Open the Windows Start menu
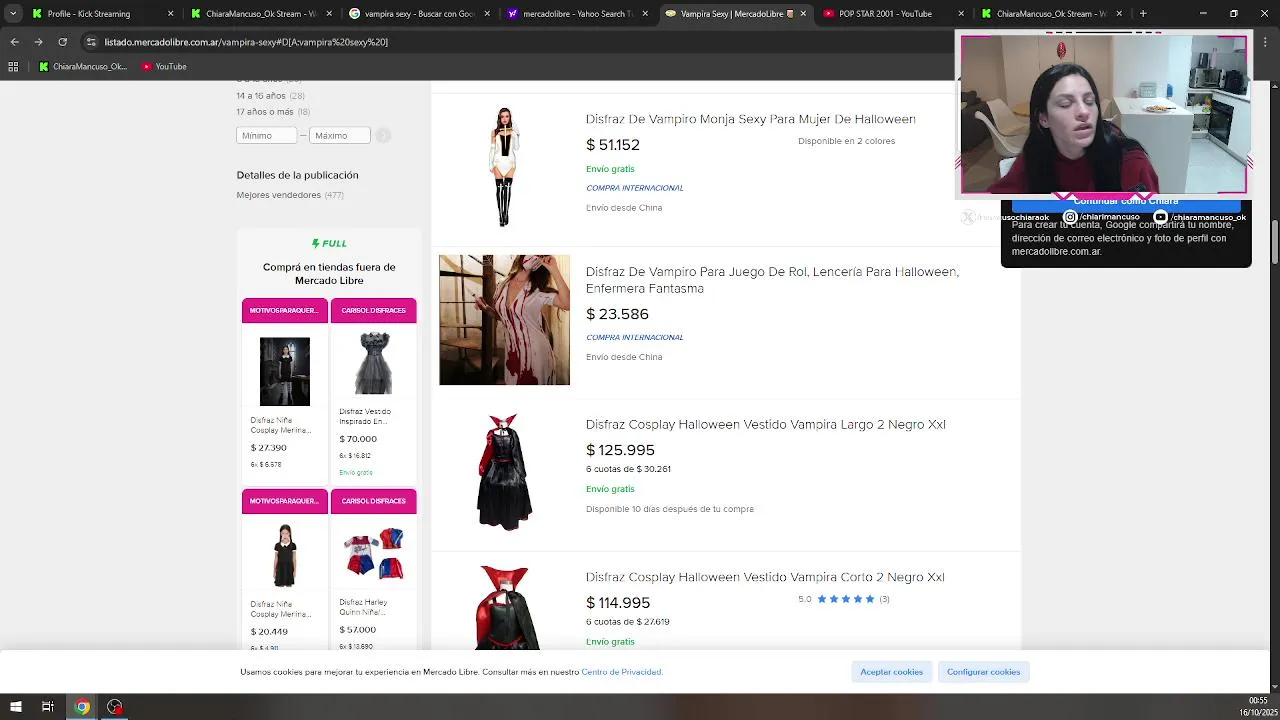 click(x=15, y=707)
